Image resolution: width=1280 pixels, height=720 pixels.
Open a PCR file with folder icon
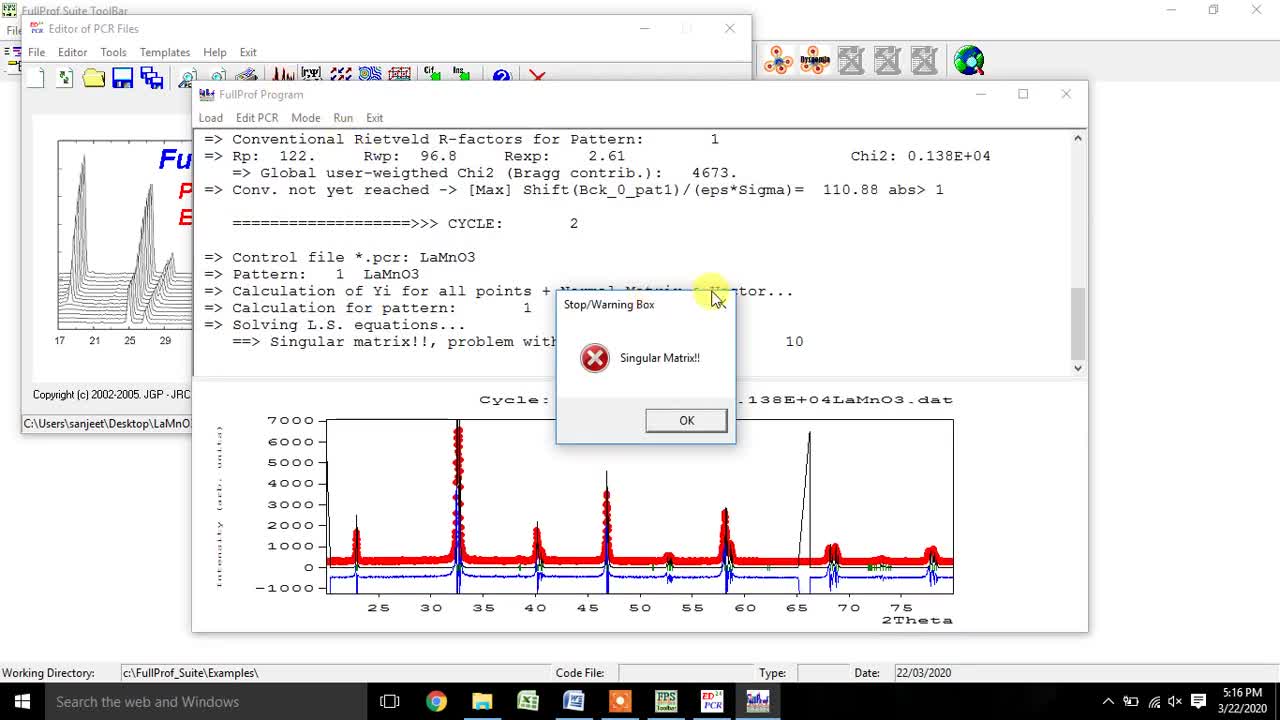[x=94, y=78]
